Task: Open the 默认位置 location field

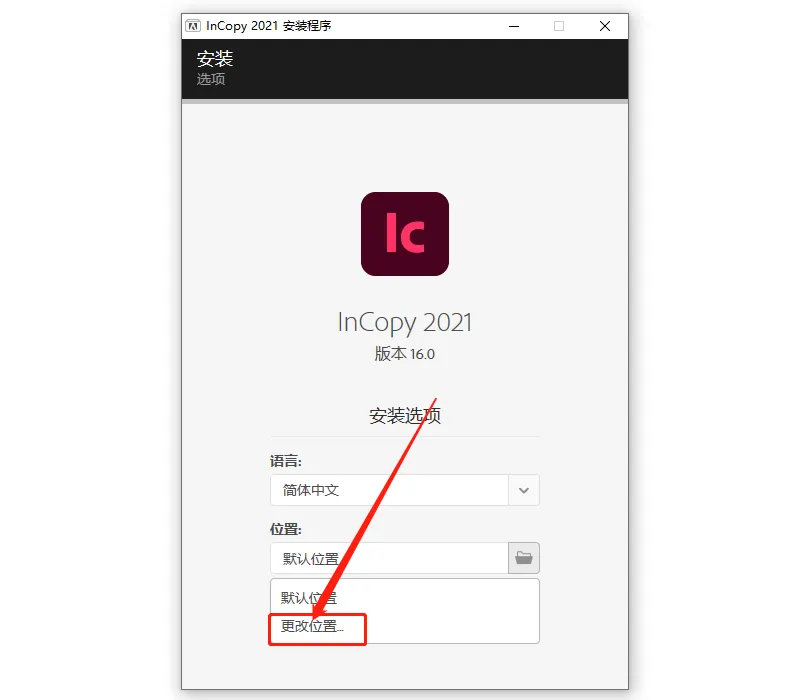Action: pyautogui.click(x=389, y=558)
